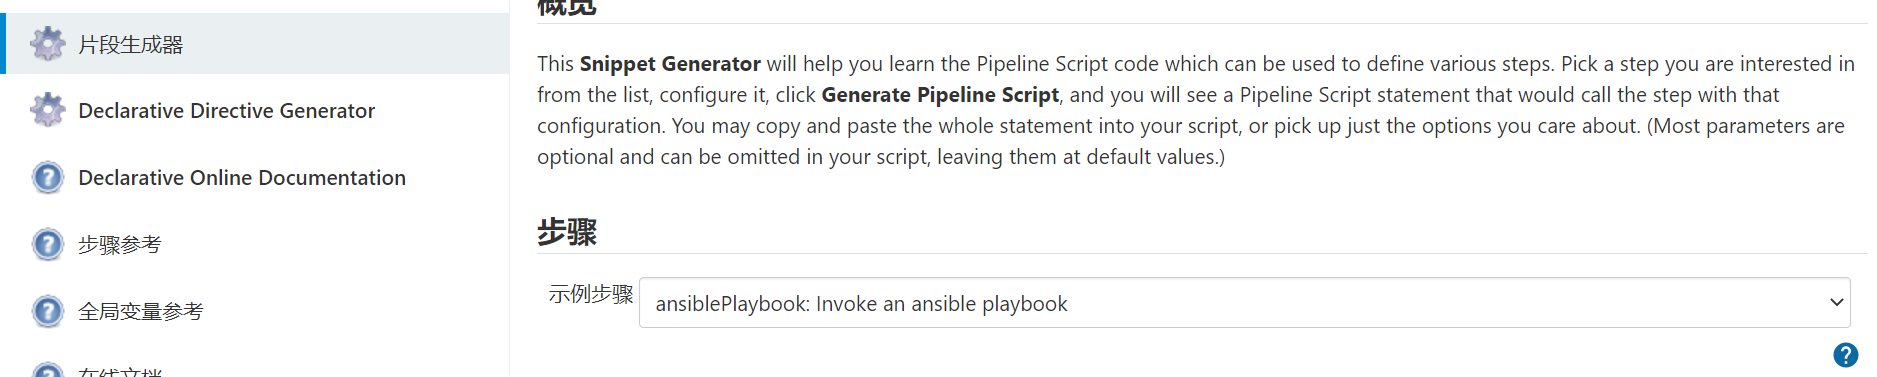Open the cut-off 在线文档 sidebar link
Viewport: 1877px width, 377px height.
coord(120,372)
